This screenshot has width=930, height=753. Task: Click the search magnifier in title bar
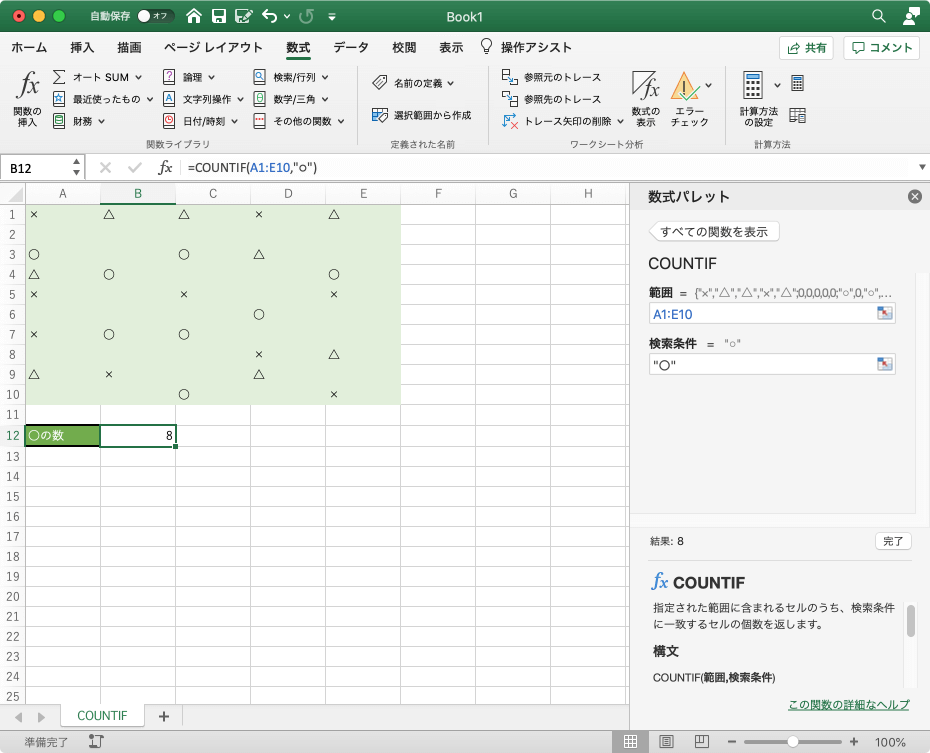click(879, 16)
